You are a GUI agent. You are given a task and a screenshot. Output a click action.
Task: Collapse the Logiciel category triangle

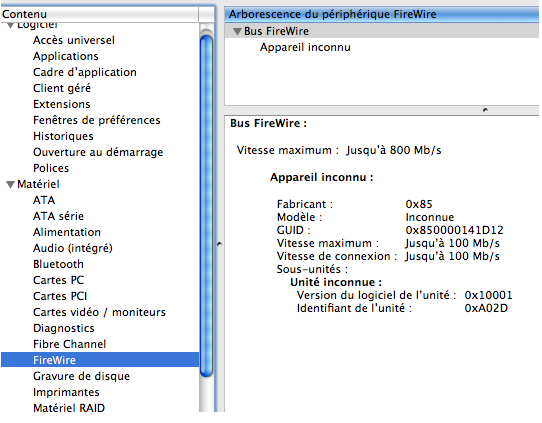[x=10, y=25]
